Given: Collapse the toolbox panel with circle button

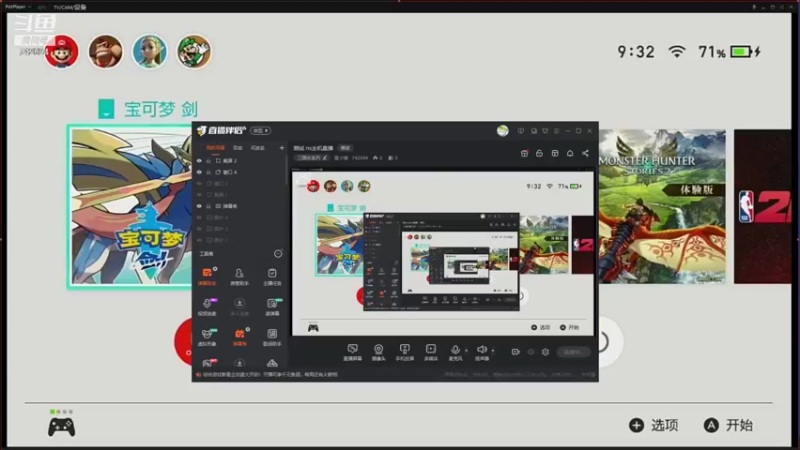Looking at the screenshot, I should tap(278, 254).
